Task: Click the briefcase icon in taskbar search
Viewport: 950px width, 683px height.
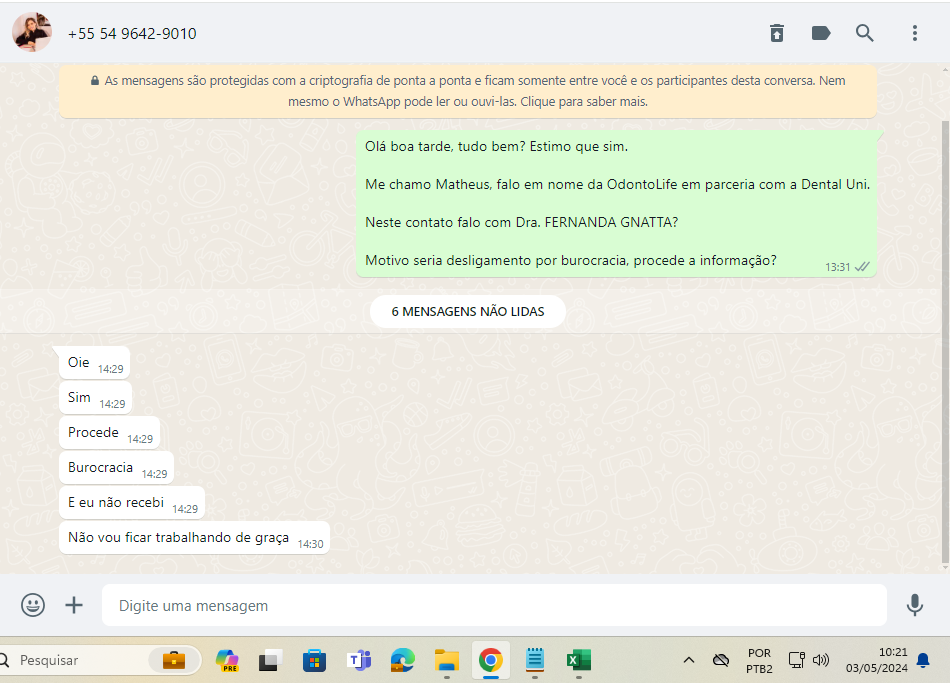Action: (174, 660)
